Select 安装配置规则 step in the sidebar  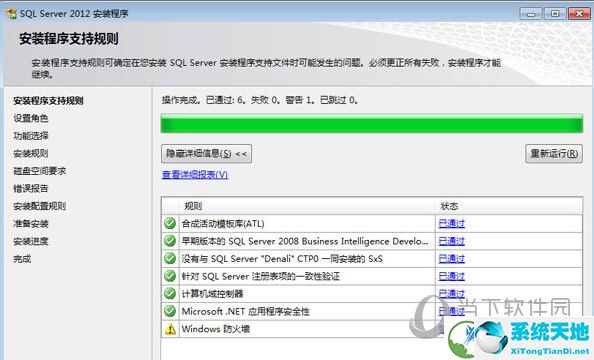point(39,206)
